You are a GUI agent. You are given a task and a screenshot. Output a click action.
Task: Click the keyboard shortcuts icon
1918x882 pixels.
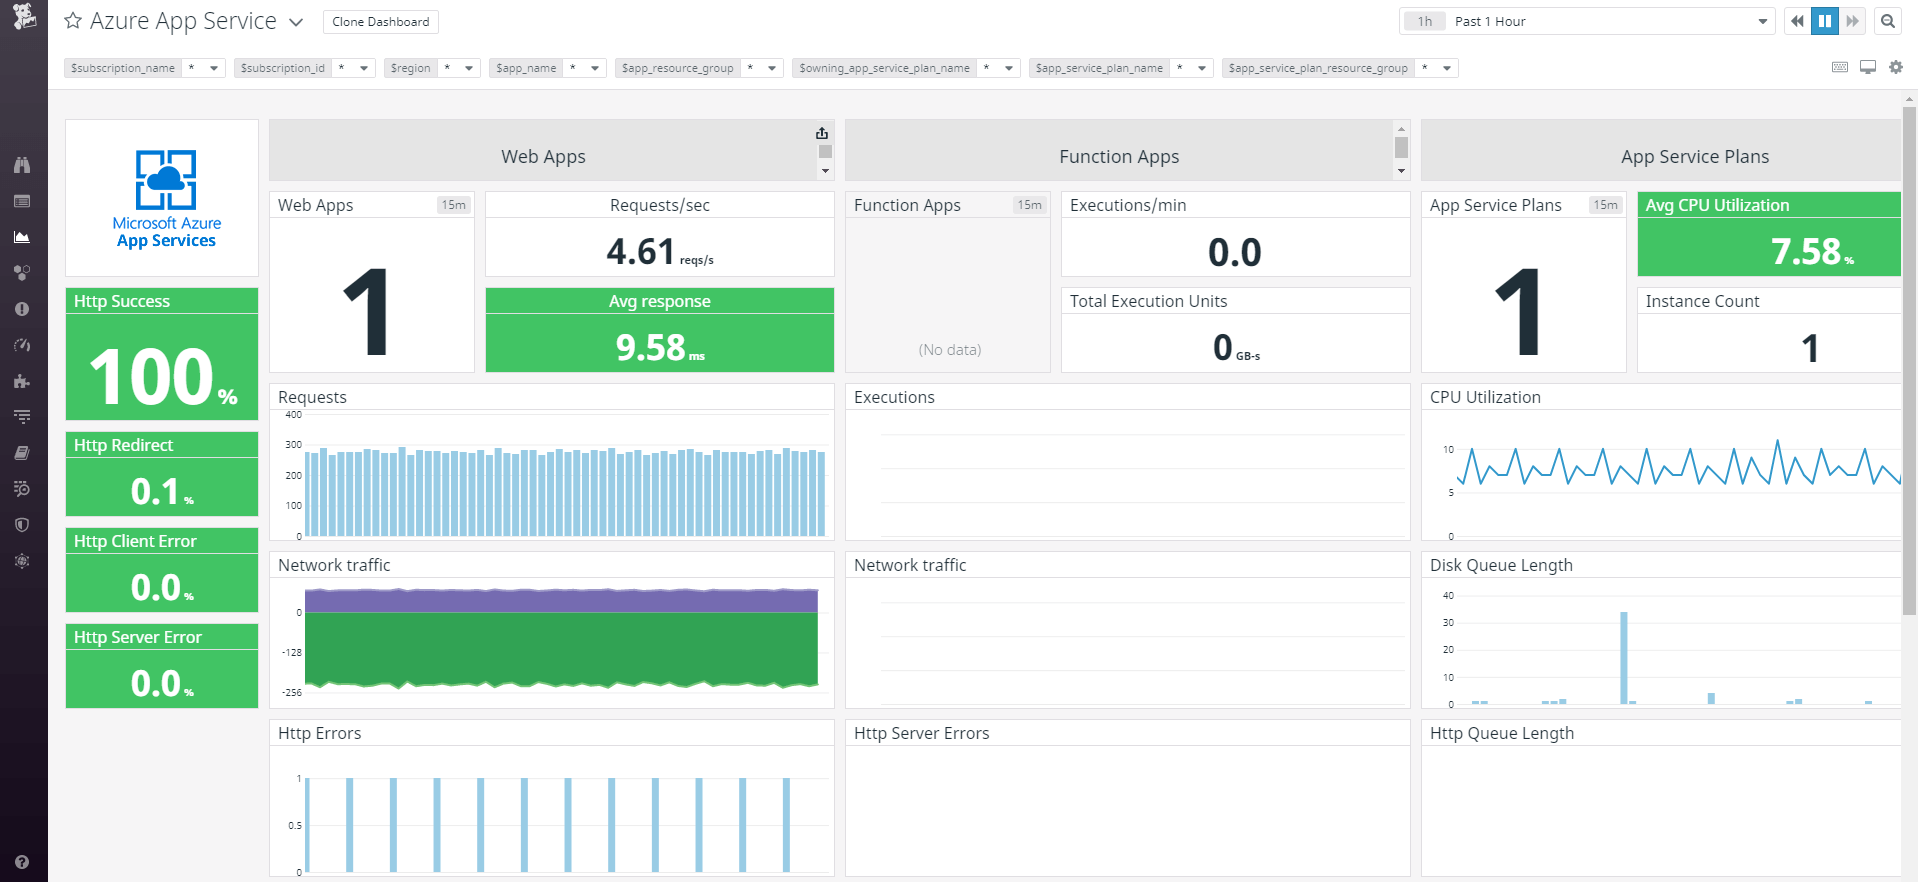(1840, 67)
